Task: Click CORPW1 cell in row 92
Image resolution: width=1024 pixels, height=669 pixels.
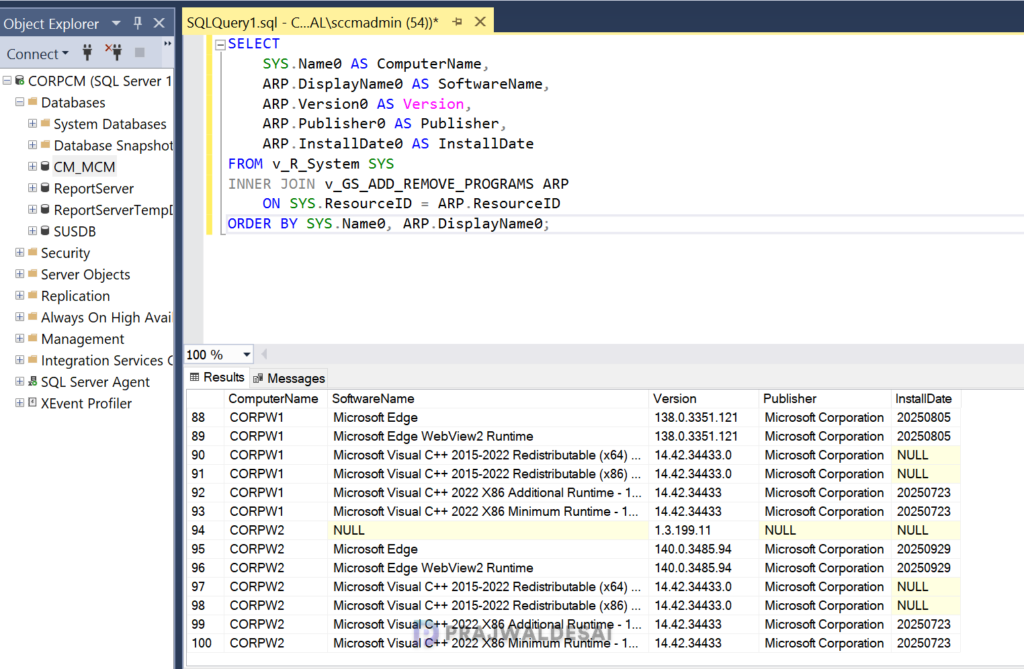Action: 277,493
